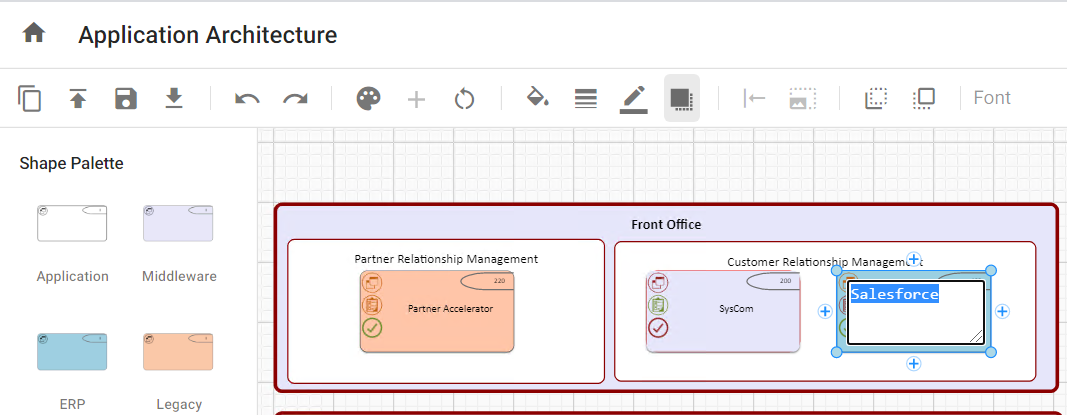Undo the last action
Viewport: 1067px width, 415px height.
point(247,98)
